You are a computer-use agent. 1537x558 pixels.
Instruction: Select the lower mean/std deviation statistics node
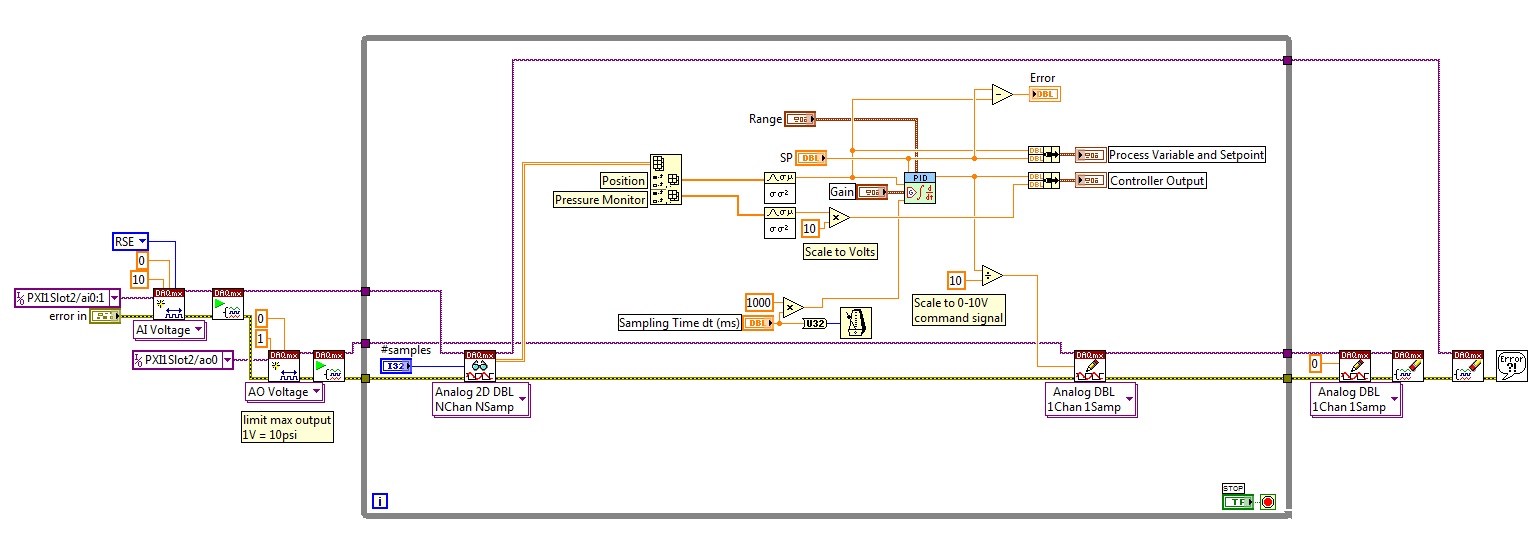(779, 222)
